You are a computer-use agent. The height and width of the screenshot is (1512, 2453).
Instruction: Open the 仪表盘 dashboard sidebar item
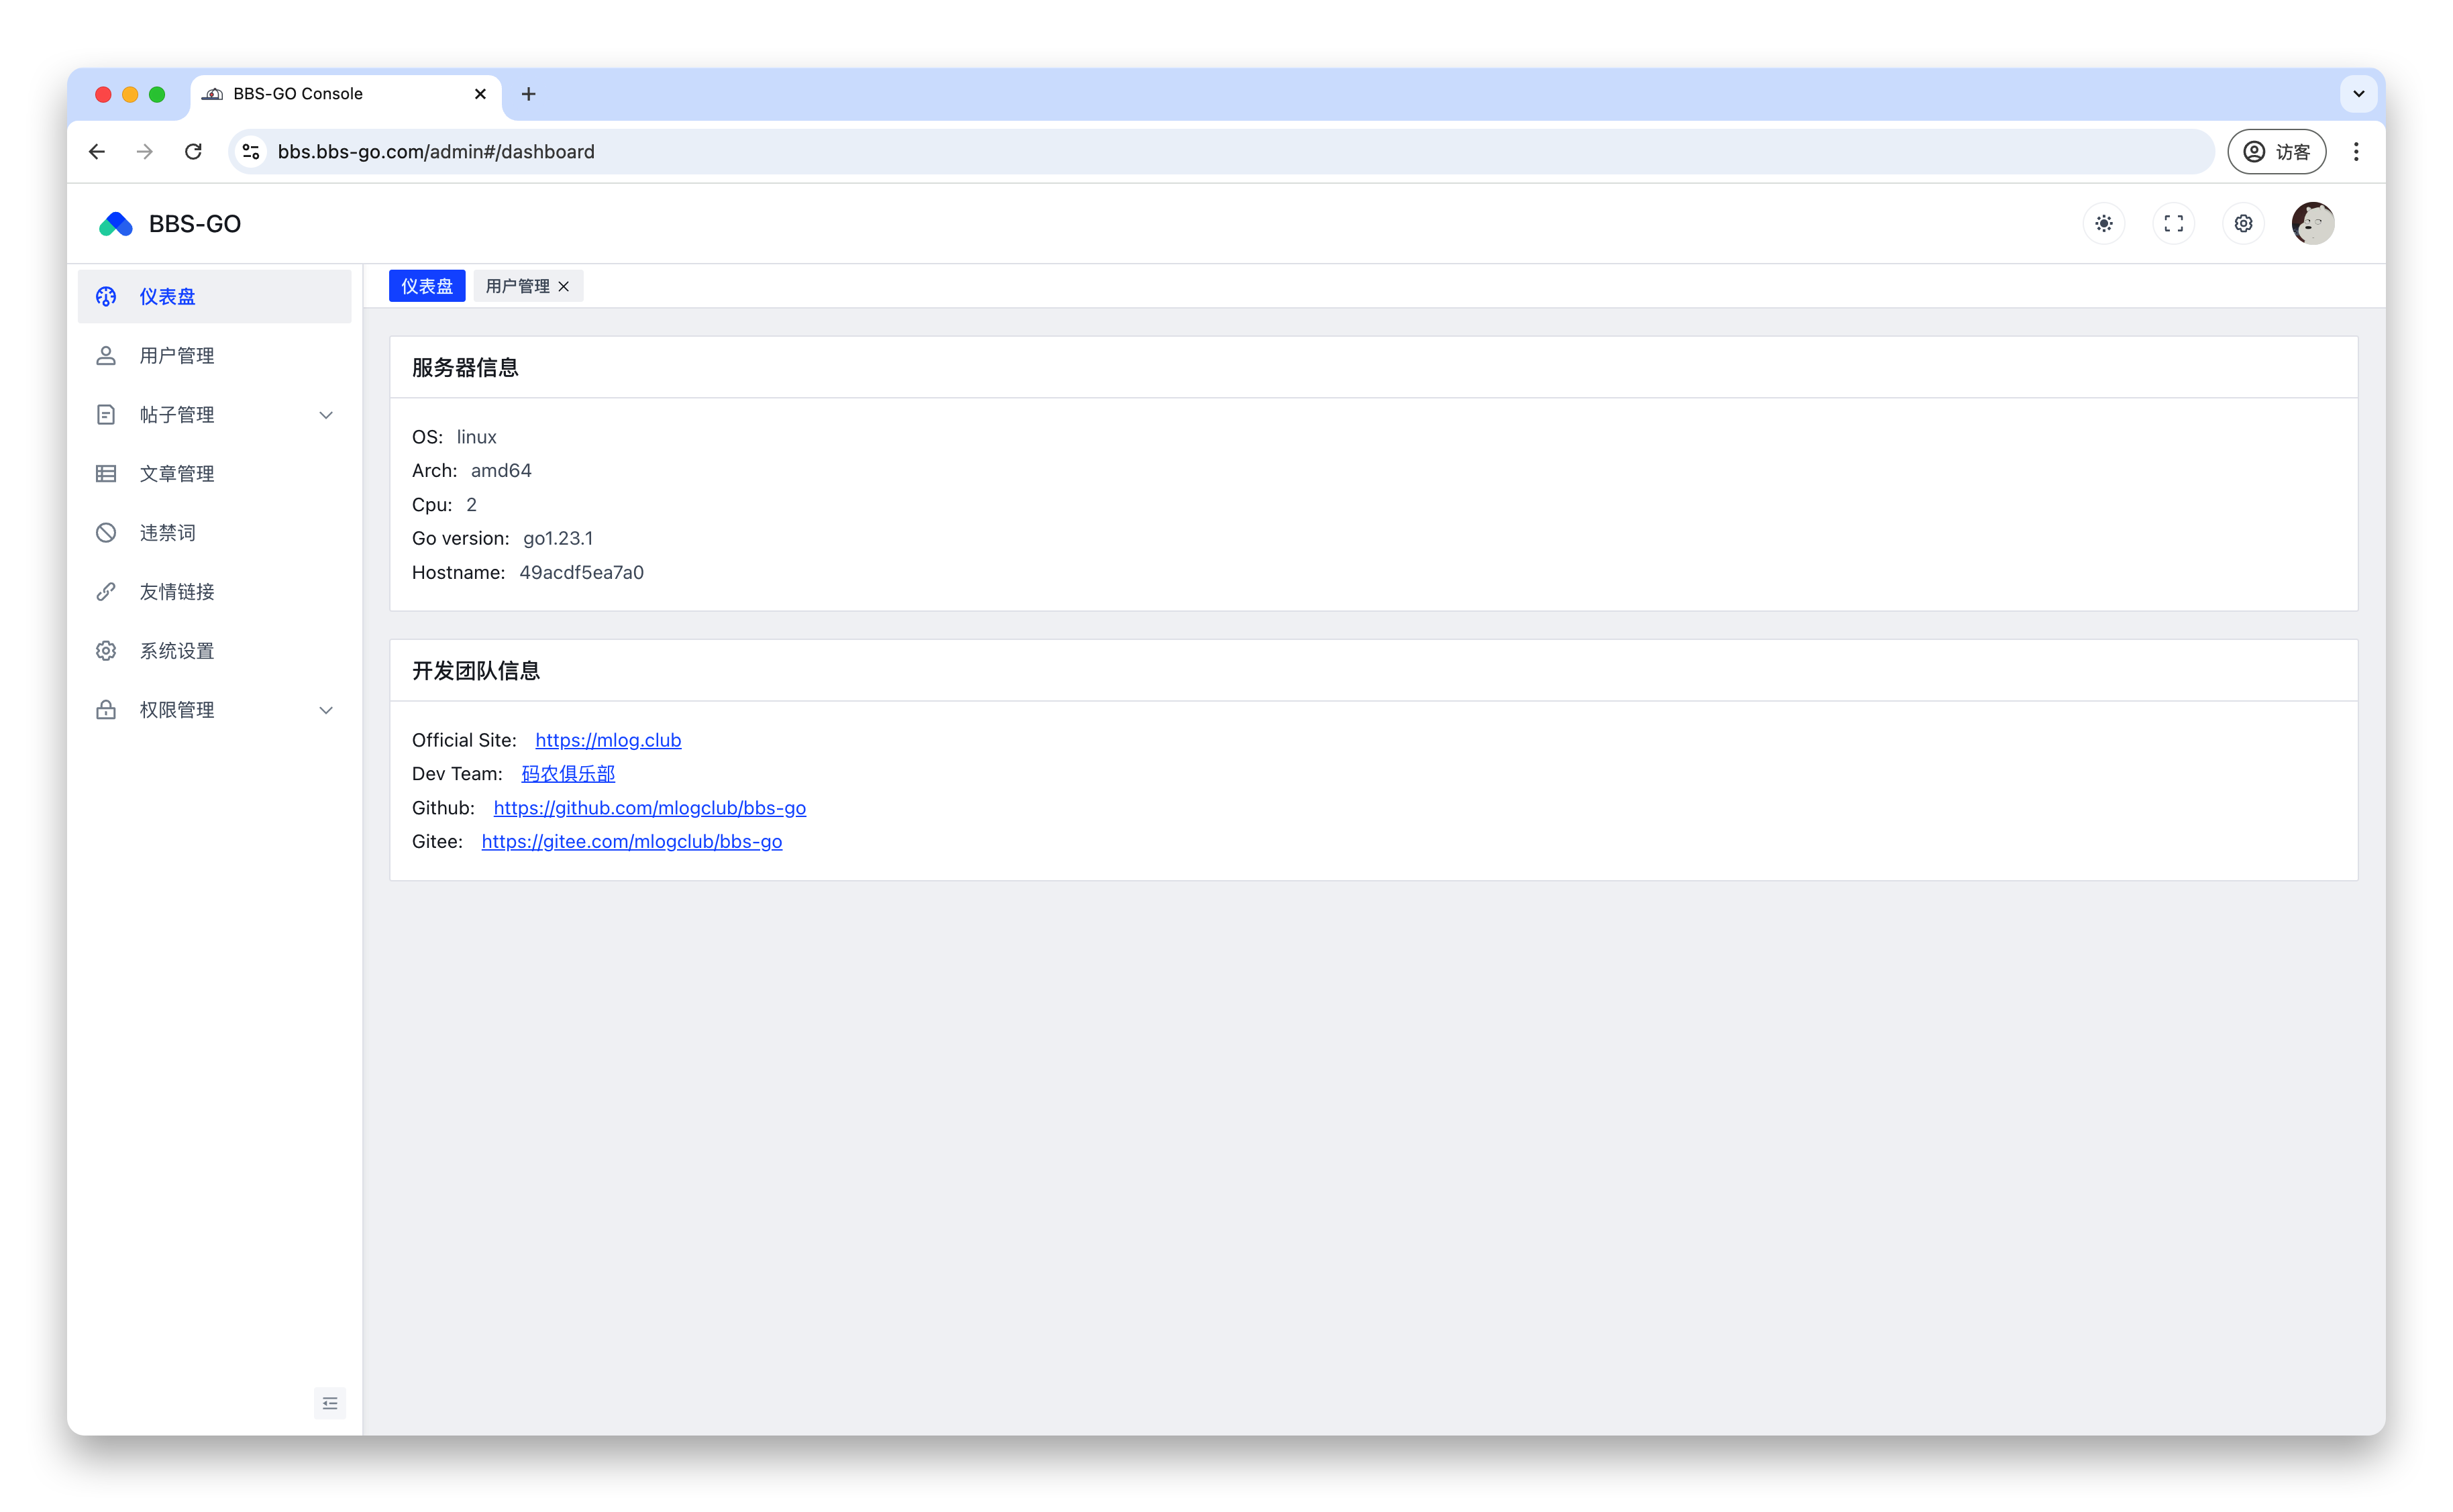[214, 296]
